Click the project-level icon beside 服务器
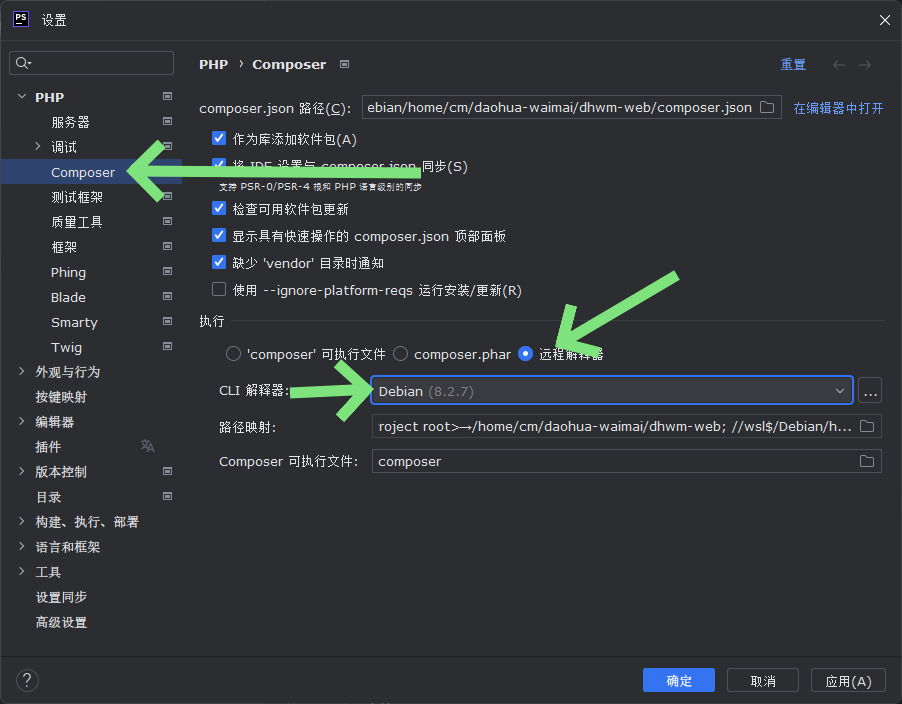Screen dimensions: 902x704 [167, 121]
